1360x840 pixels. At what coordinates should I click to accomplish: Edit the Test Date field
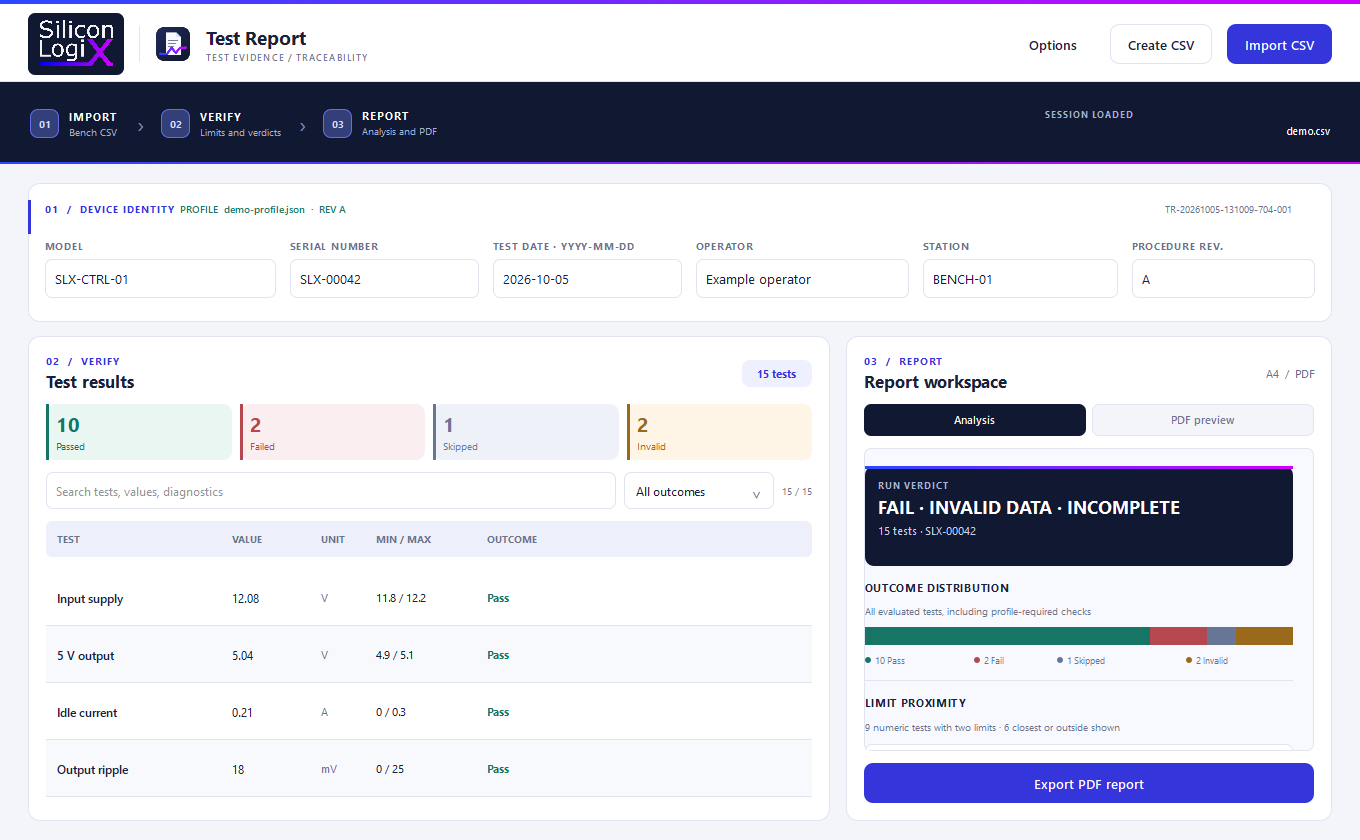[x=587, y=279]
